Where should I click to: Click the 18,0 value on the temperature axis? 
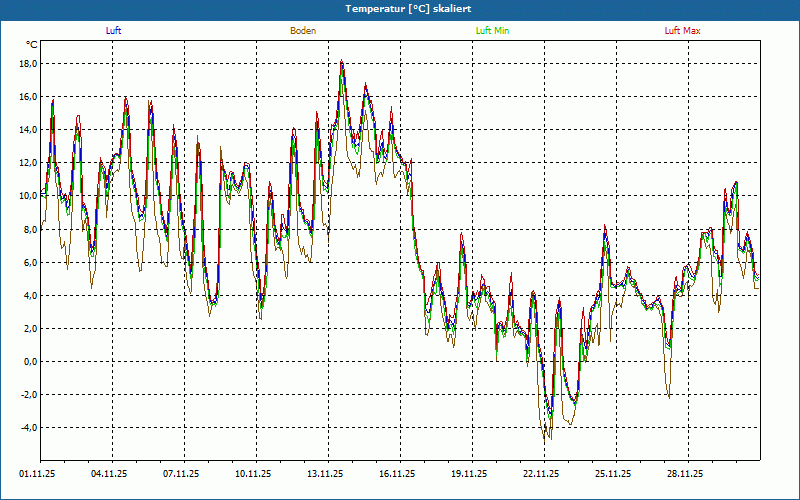[28, 64]
